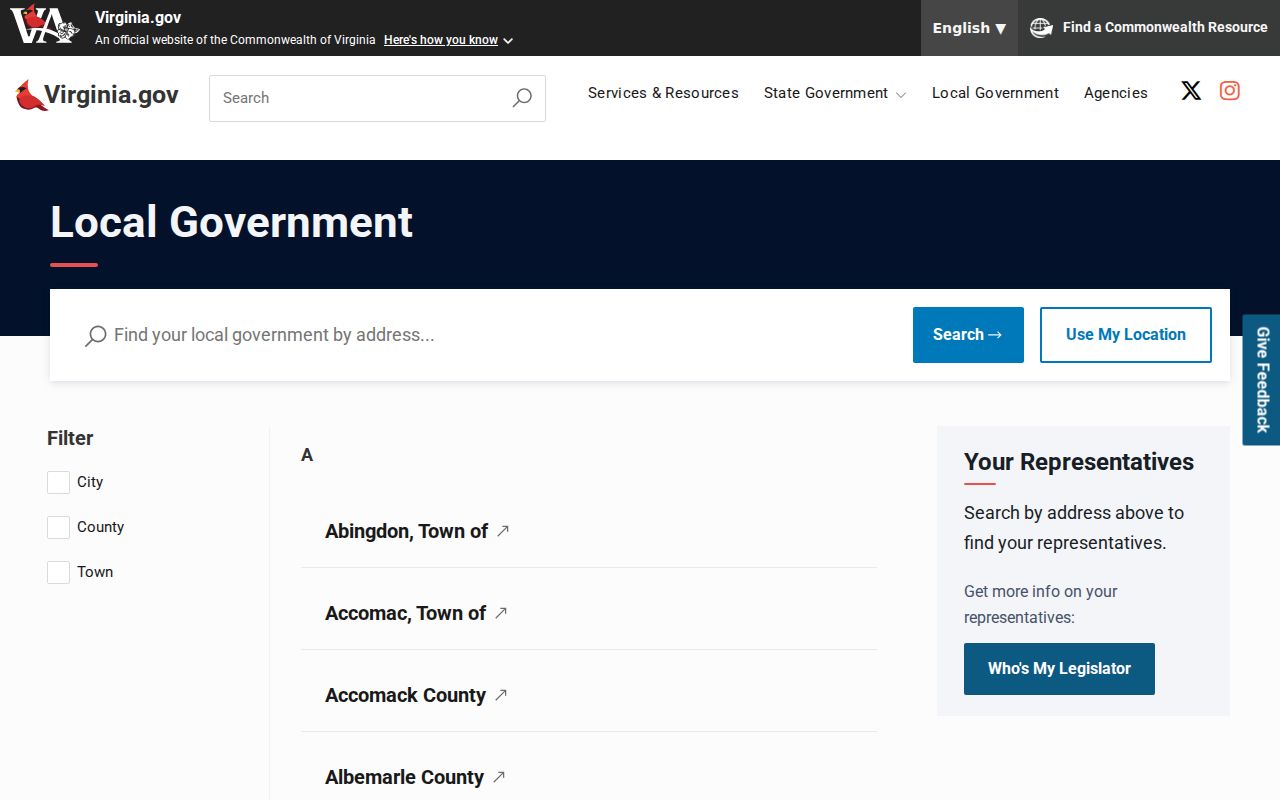Viewport: 1280px width, 800px height.
Task: Click the globe icon for Commonwealth Resource
Action: point(1041,27)
